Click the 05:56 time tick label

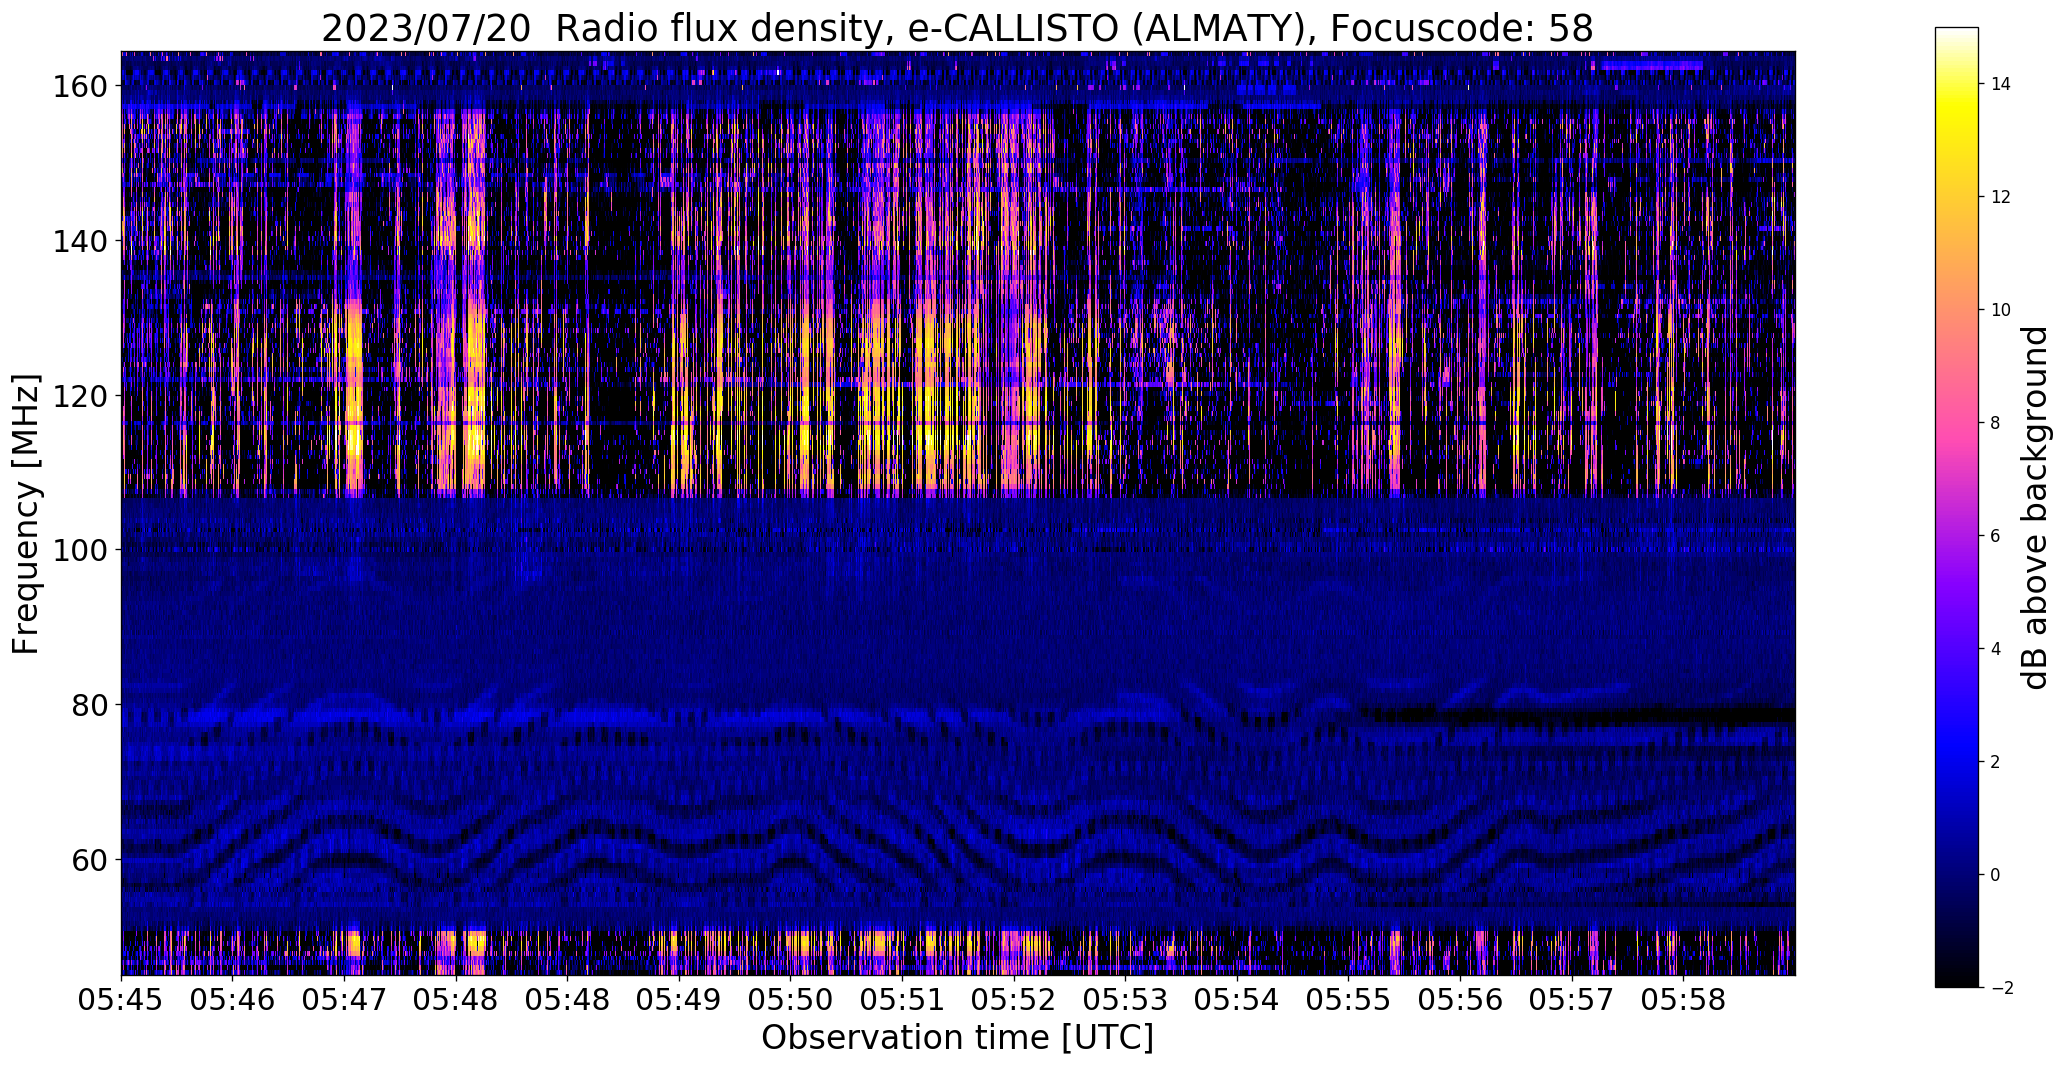coord(1460,1001)
